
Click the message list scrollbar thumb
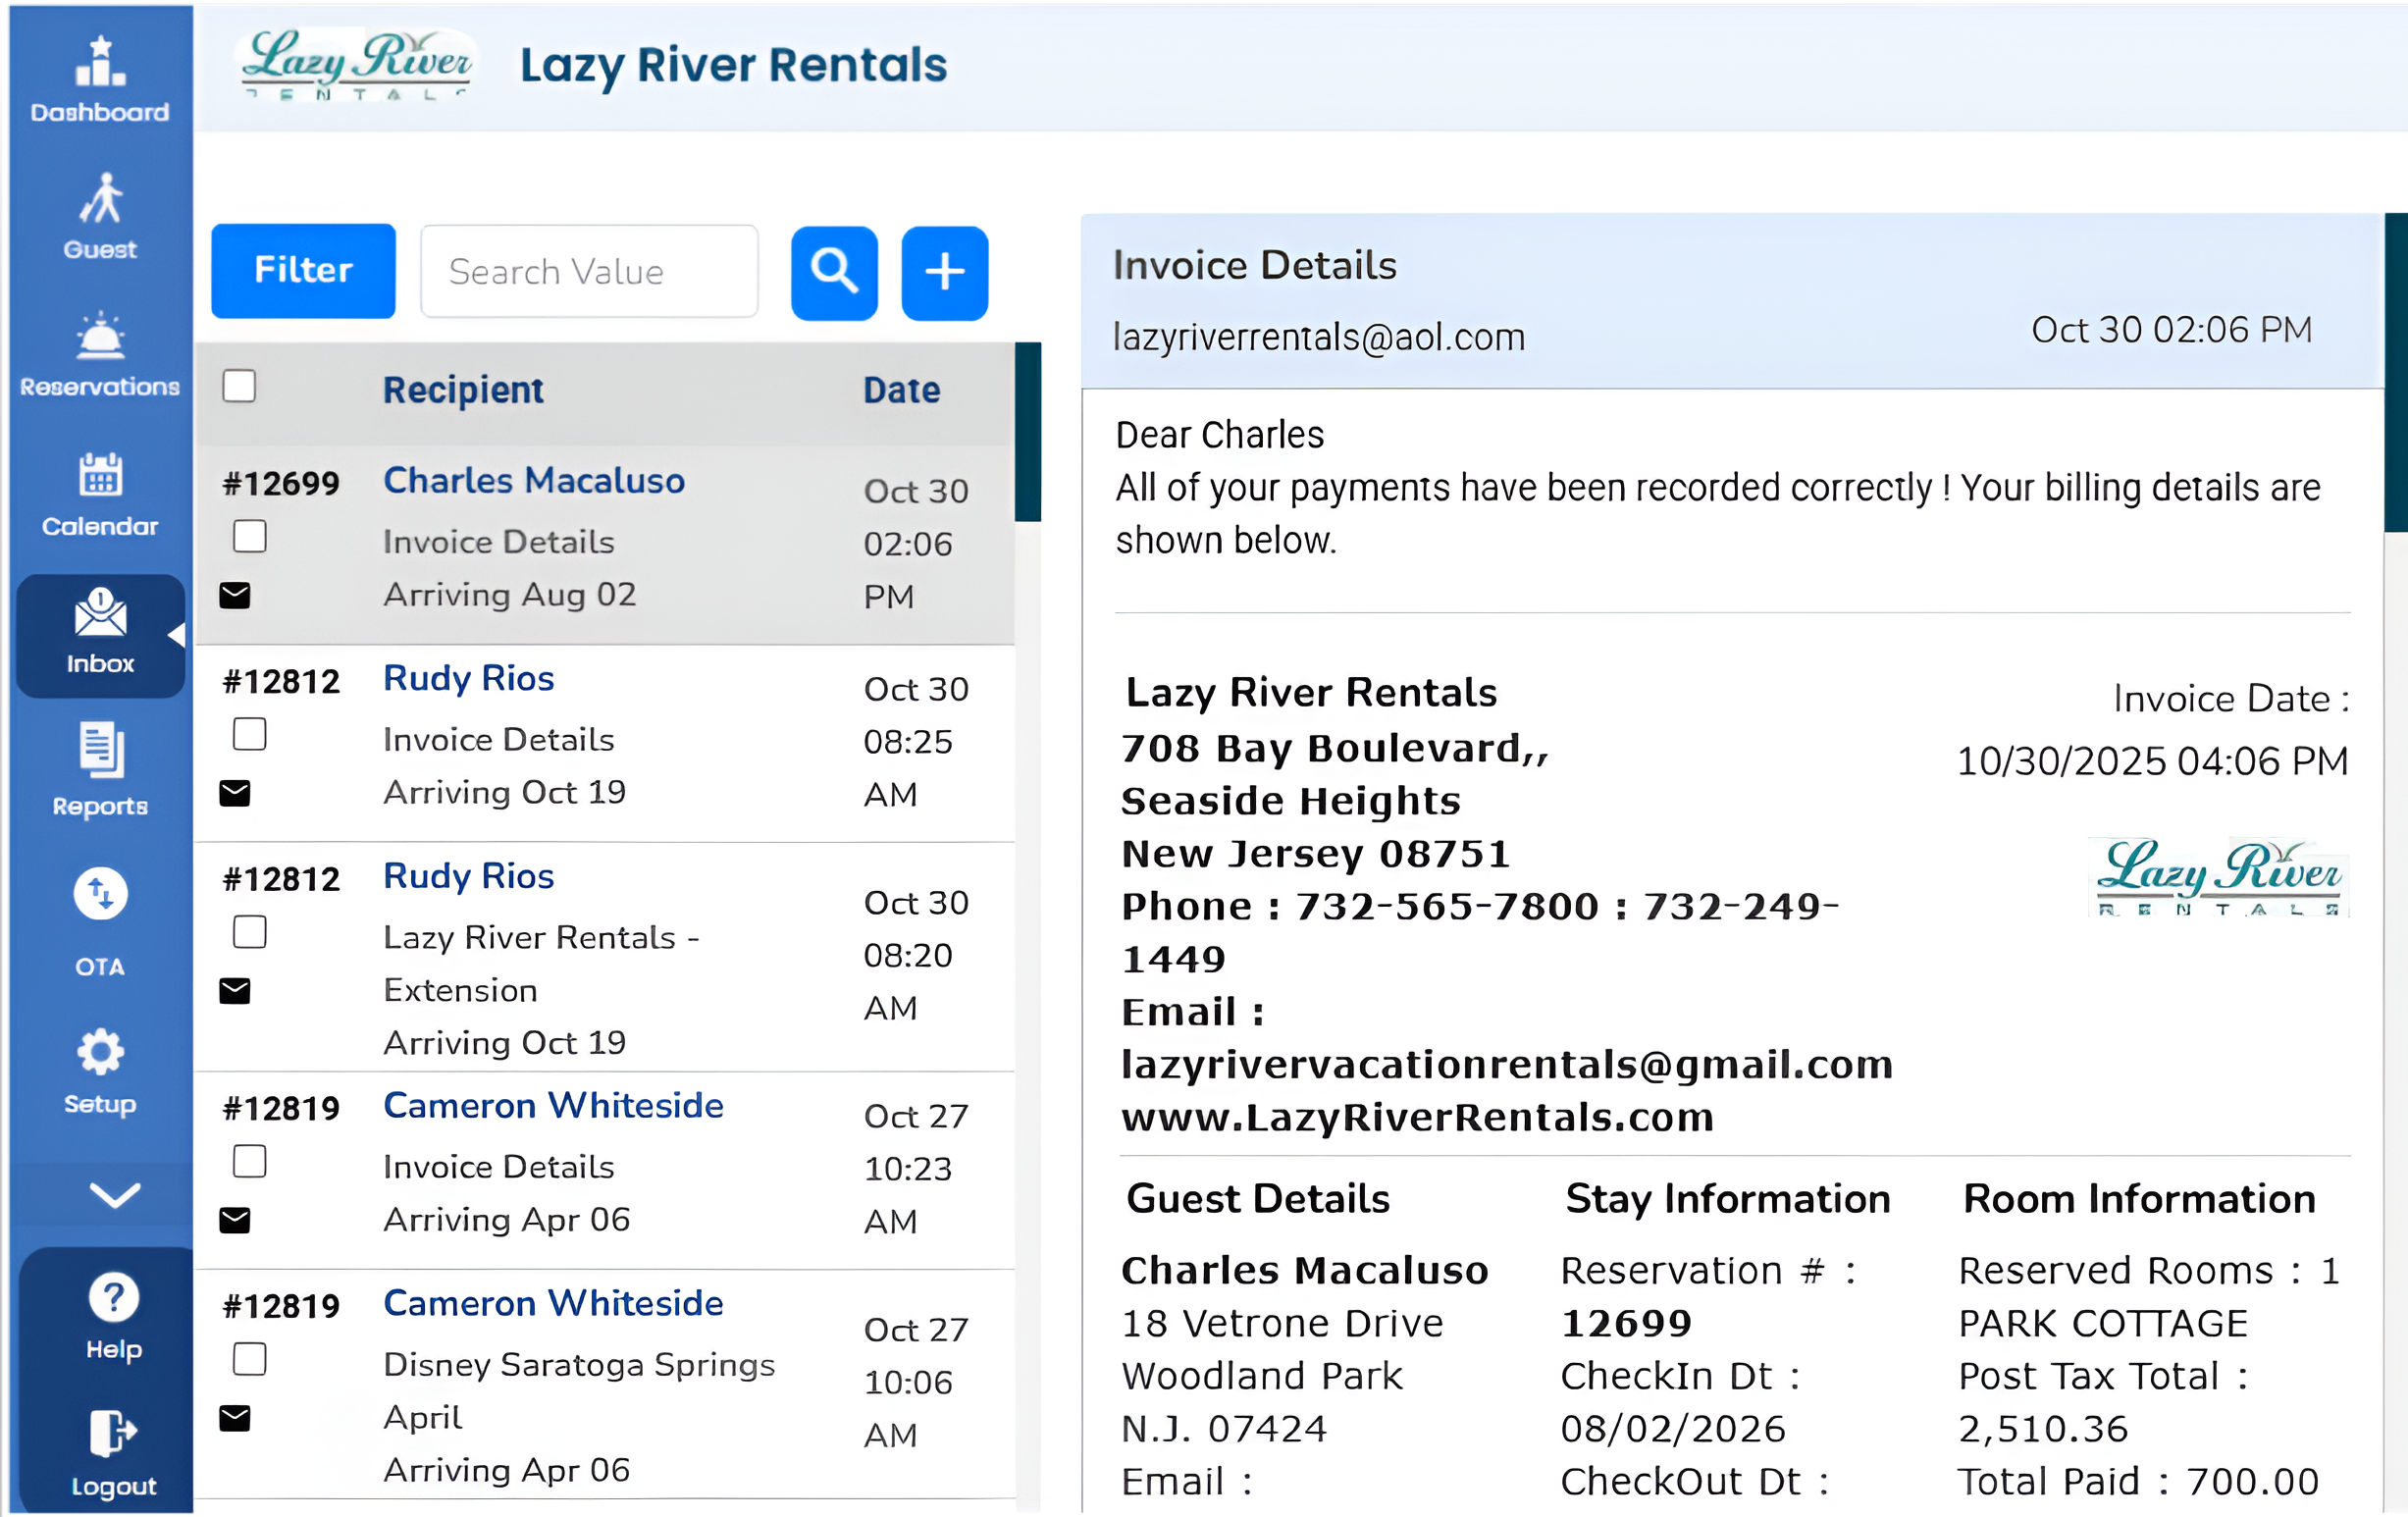1027,431
